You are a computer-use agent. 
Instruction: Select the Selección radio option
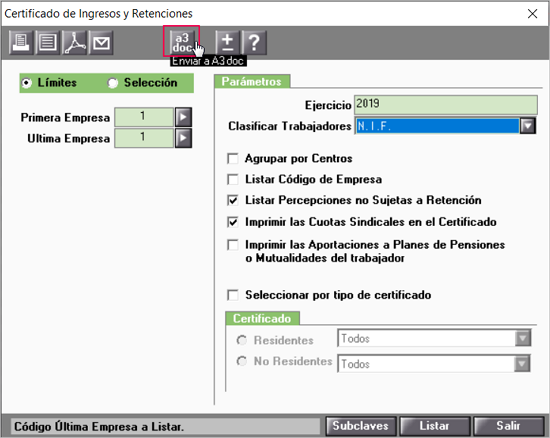(x=112, y=83)
